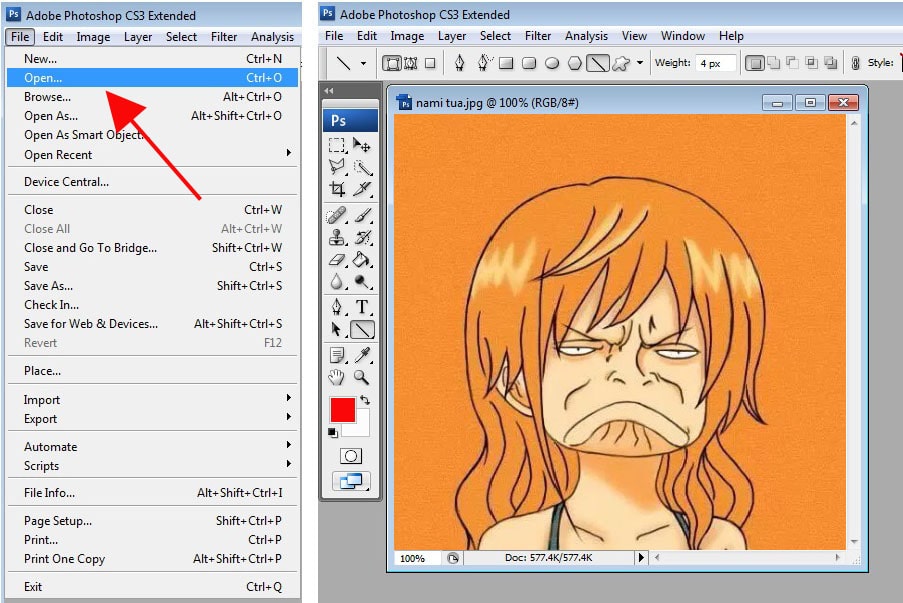Choose Save As... from File menu
The height and width of the screenshot is (603, 903).
(153, 286)
